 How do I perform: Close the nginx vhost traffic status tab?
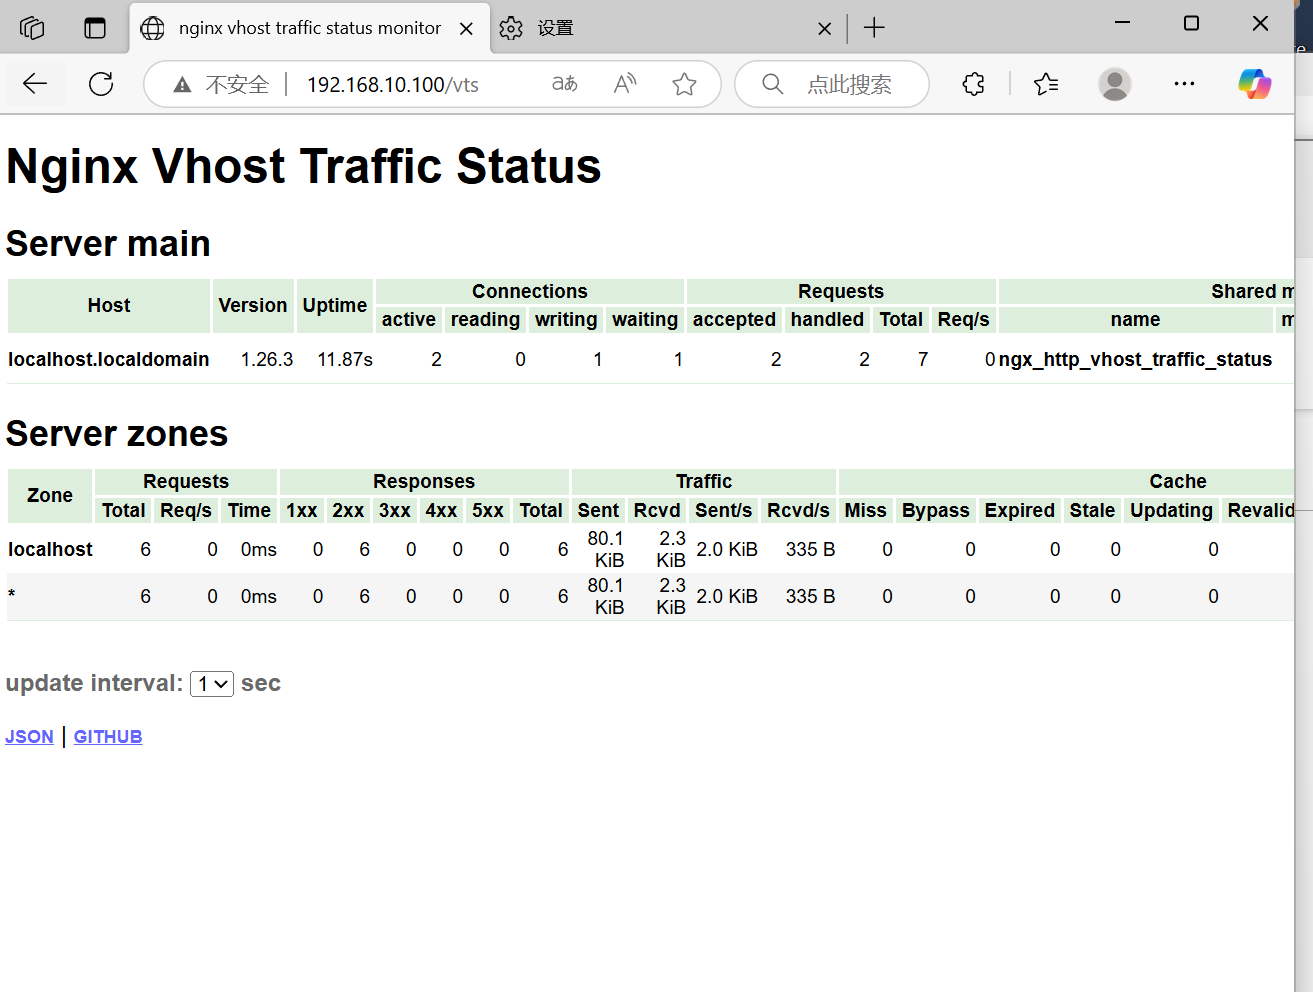(466, 29)
